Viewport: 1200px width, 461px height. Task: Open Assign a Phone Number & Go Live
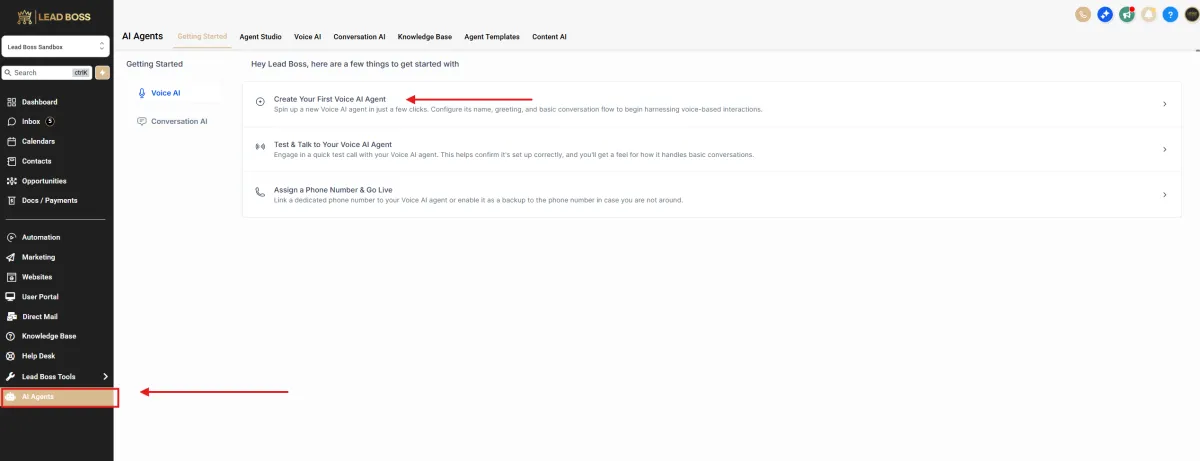click(711, 195)
